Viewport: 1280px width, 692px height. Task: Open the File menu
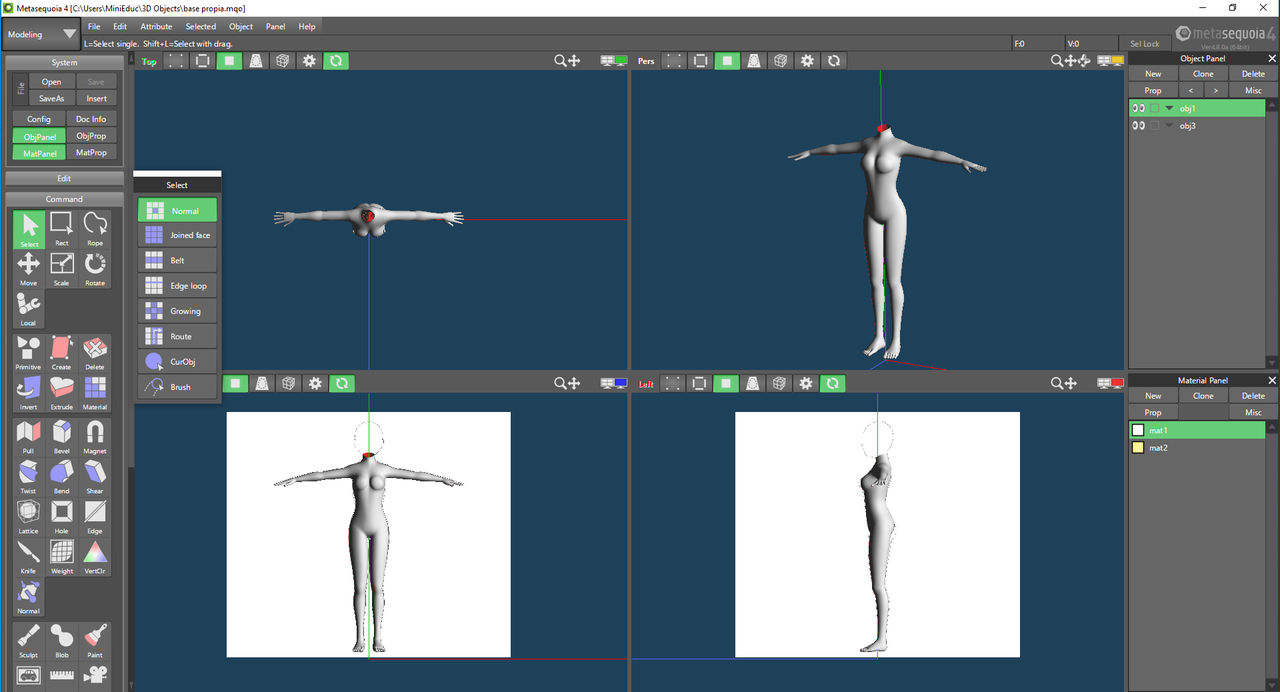pyautogui.click(x=94, y=27)
